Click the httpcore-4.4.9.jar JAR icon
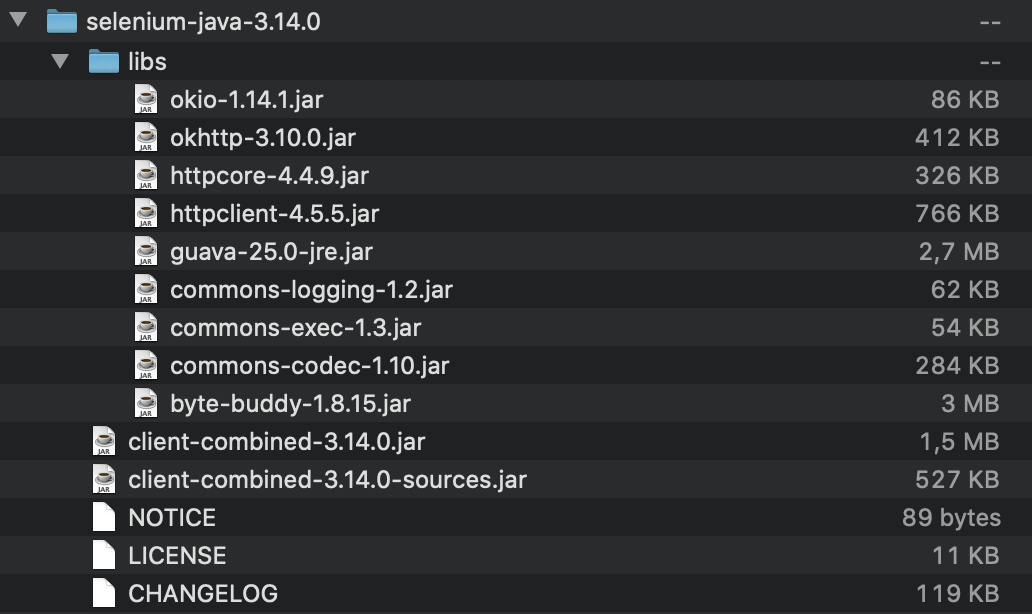The width and height of the screenshot is (1032, 614). pos(147,175)
